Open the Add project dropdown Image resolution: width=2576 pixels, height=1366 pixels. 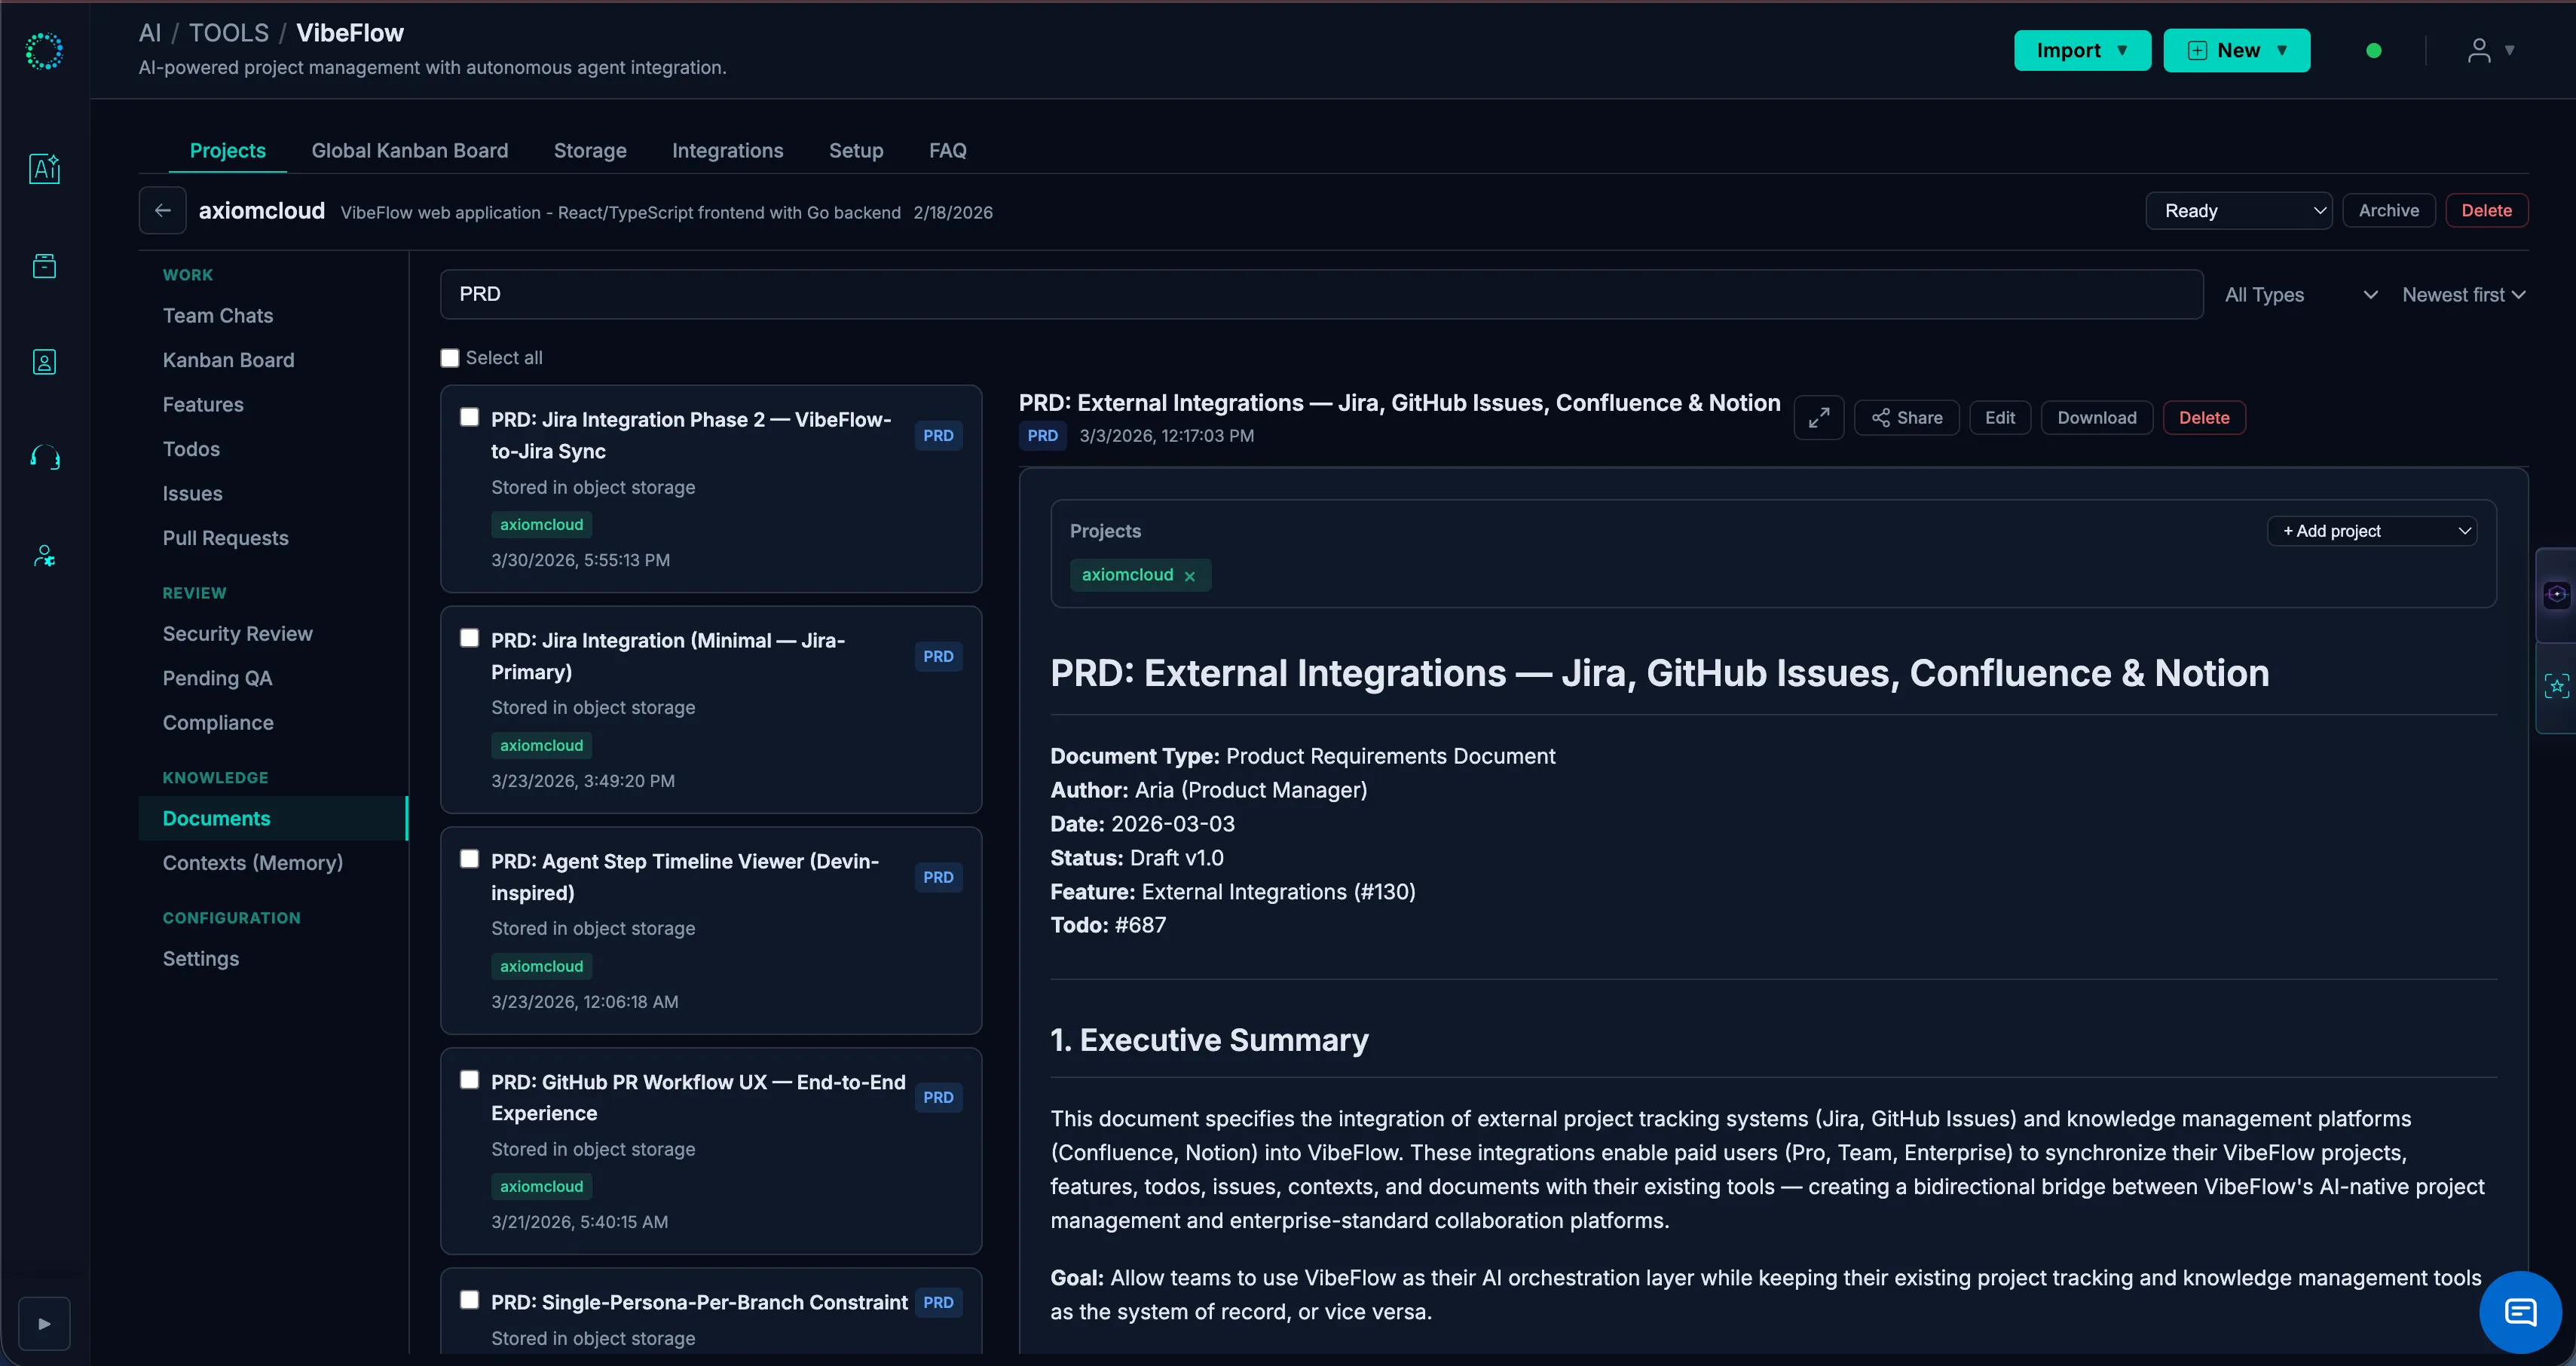pos(2371,531)
